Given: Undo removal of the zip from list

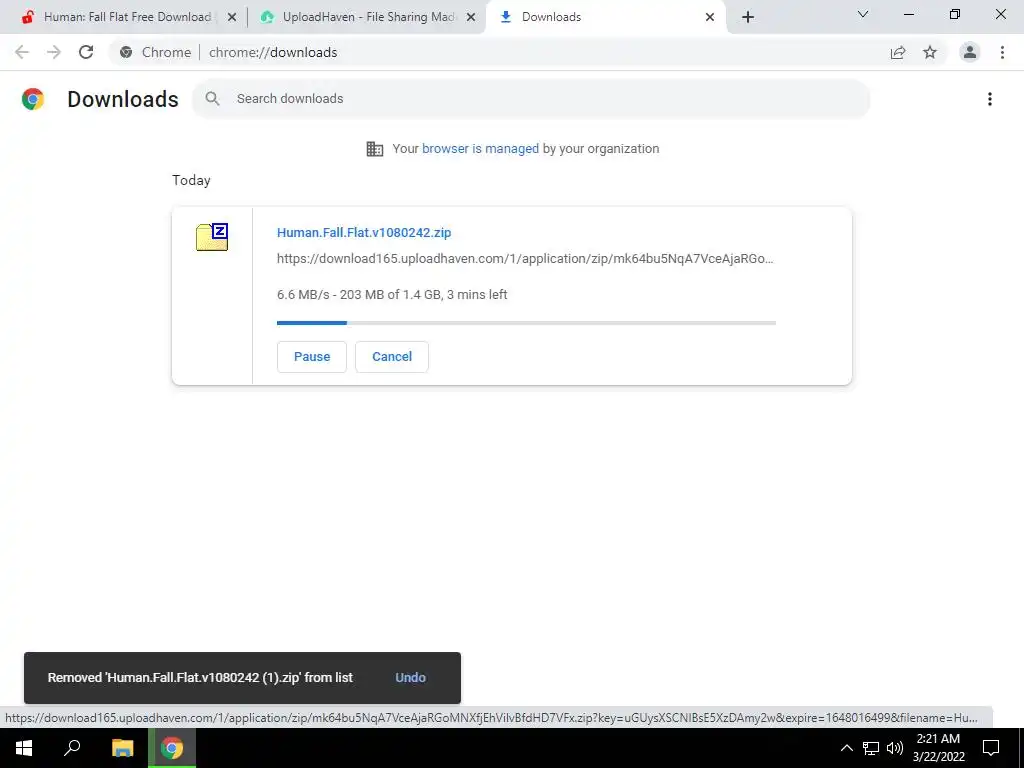Looking at the screenshot, I should (410, 678).
